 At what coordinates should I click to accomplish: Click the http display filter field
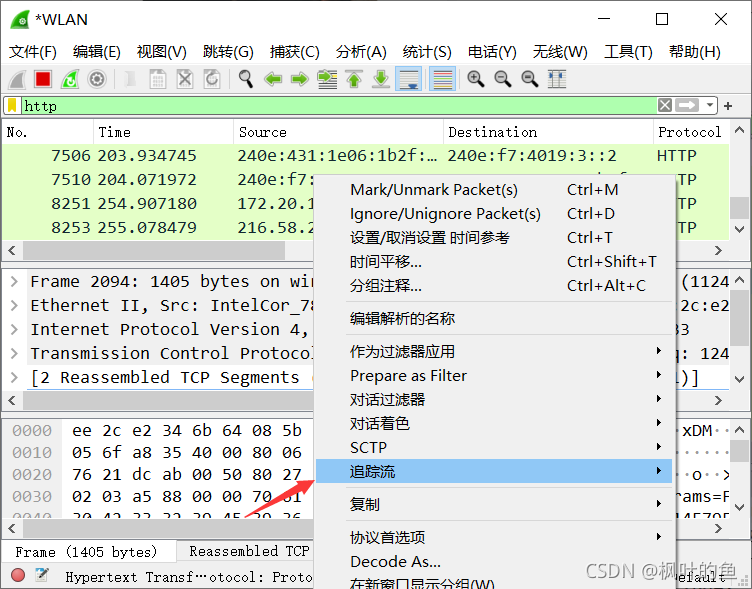coord(339,106)
